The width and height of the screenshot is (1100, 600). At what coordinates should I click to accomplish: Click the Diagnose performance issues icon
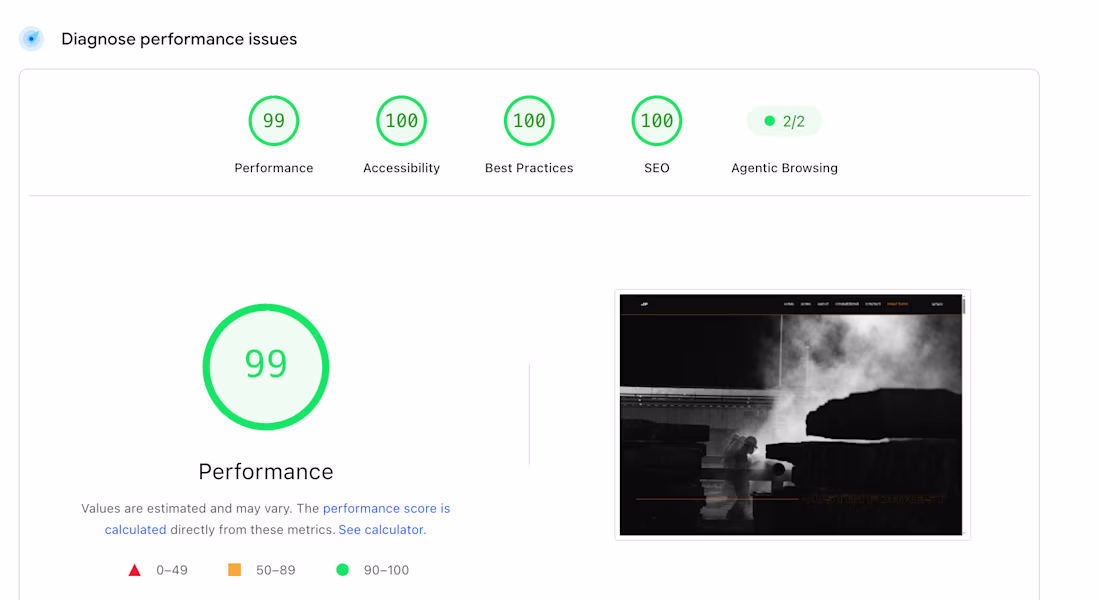tap(32, 39)
